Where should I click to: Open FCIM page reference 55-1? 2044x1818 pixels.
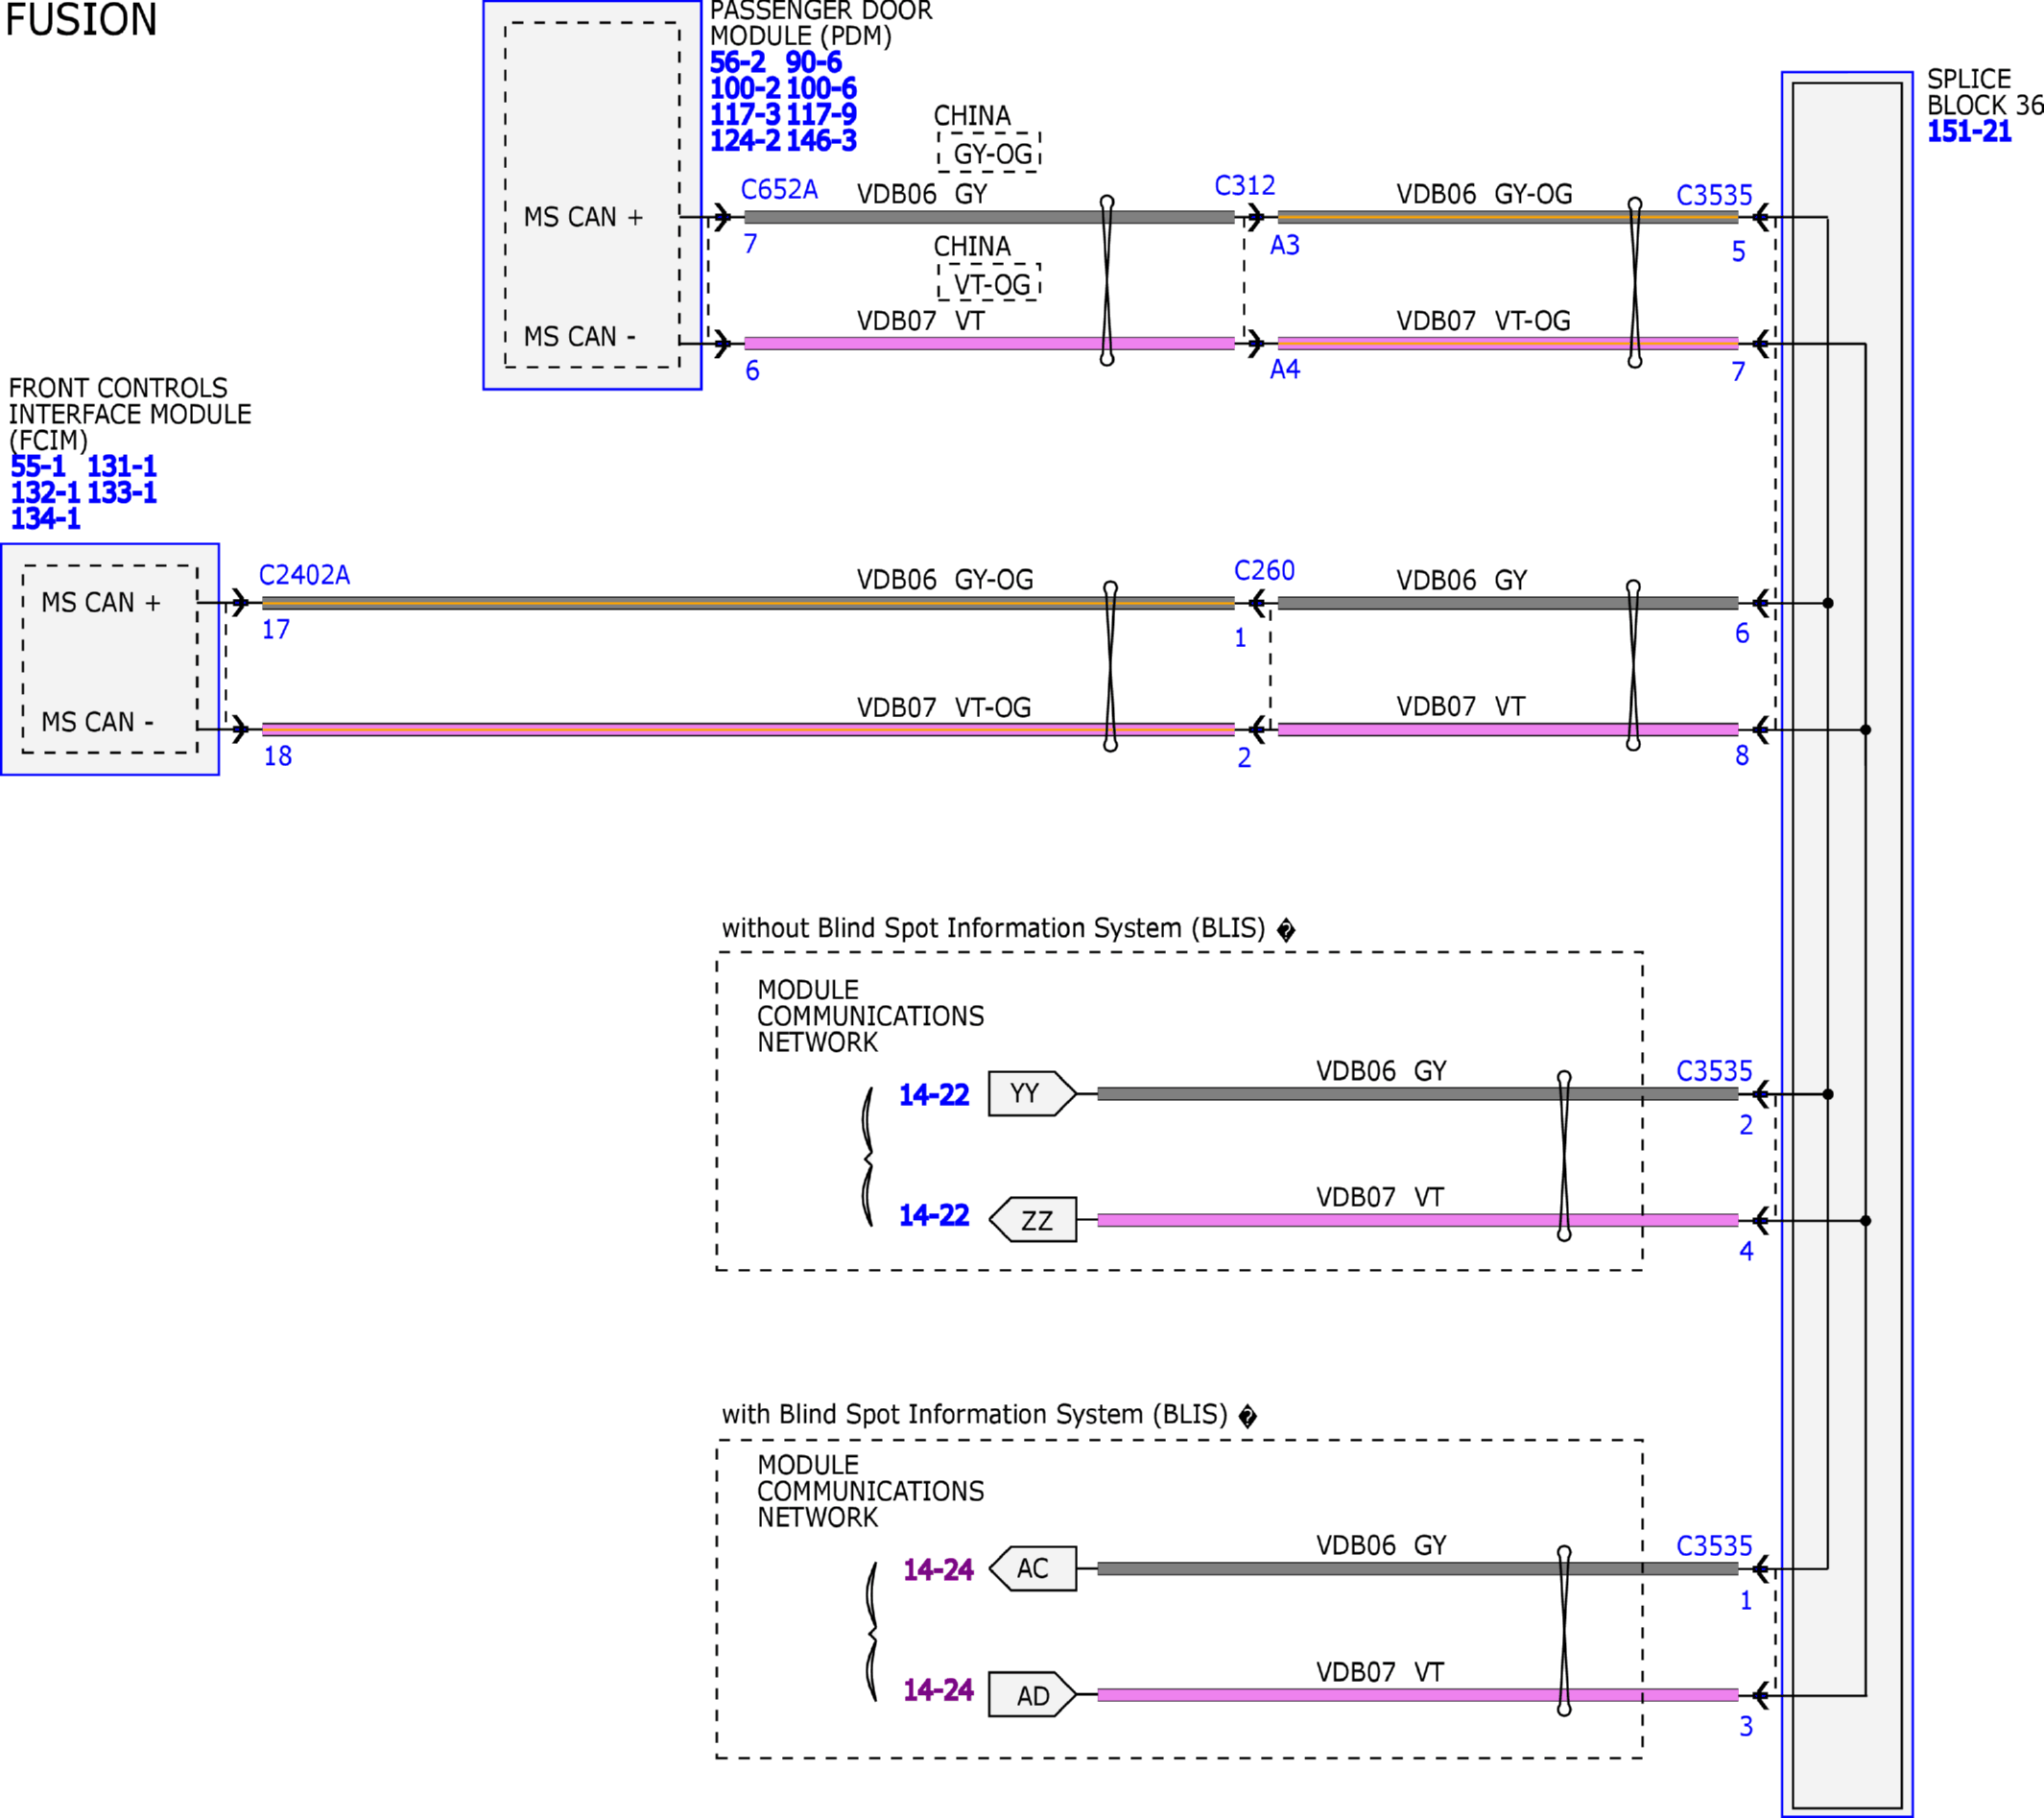[38, 467]
